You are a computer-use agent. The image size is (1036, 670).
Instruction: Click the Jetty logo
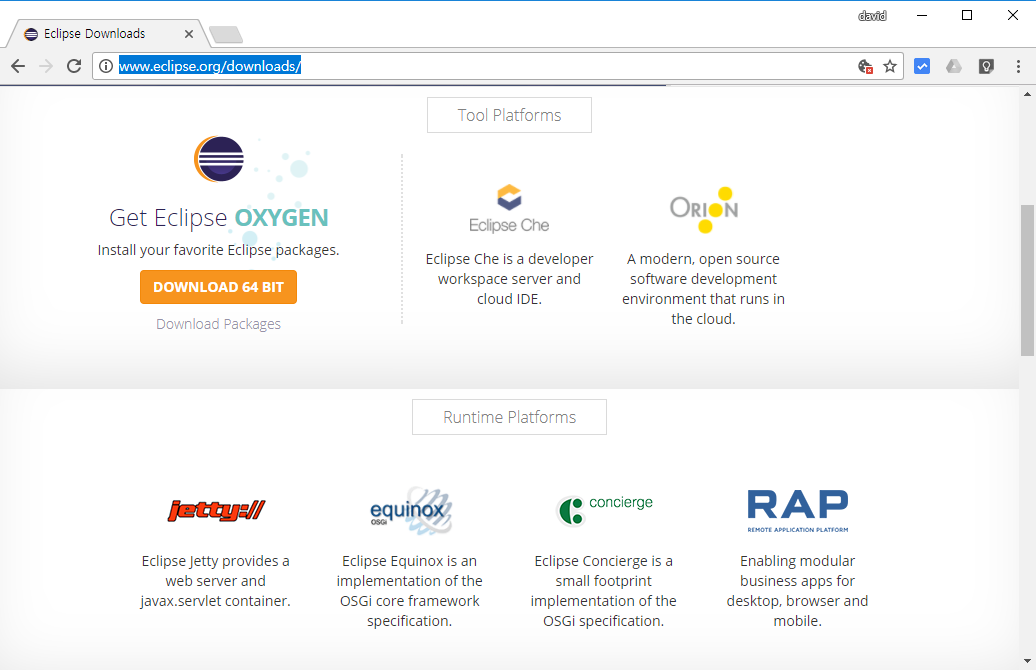pos(216,511)
